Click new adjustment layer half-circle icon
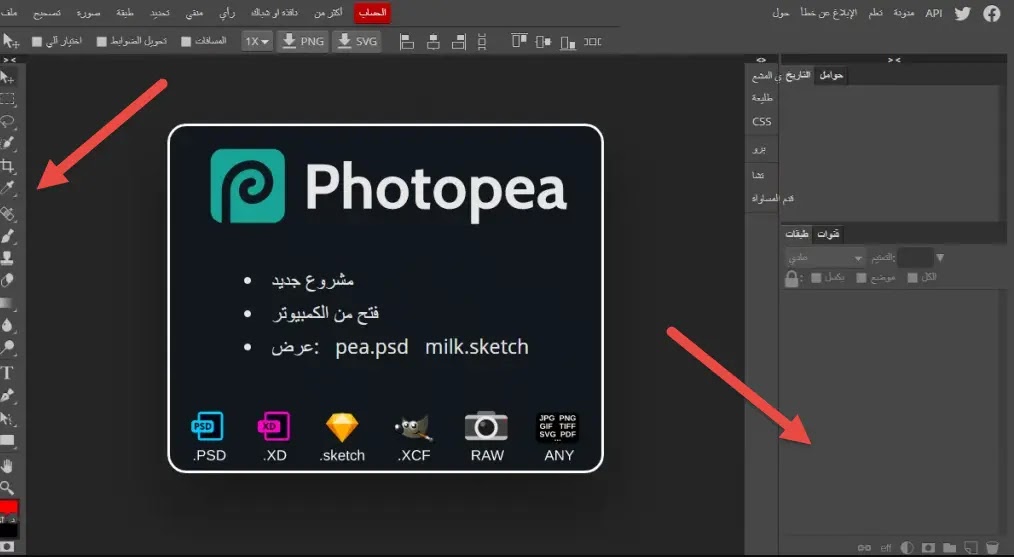The height and width of the screenshot is (557, 1014). coord(907,548)
